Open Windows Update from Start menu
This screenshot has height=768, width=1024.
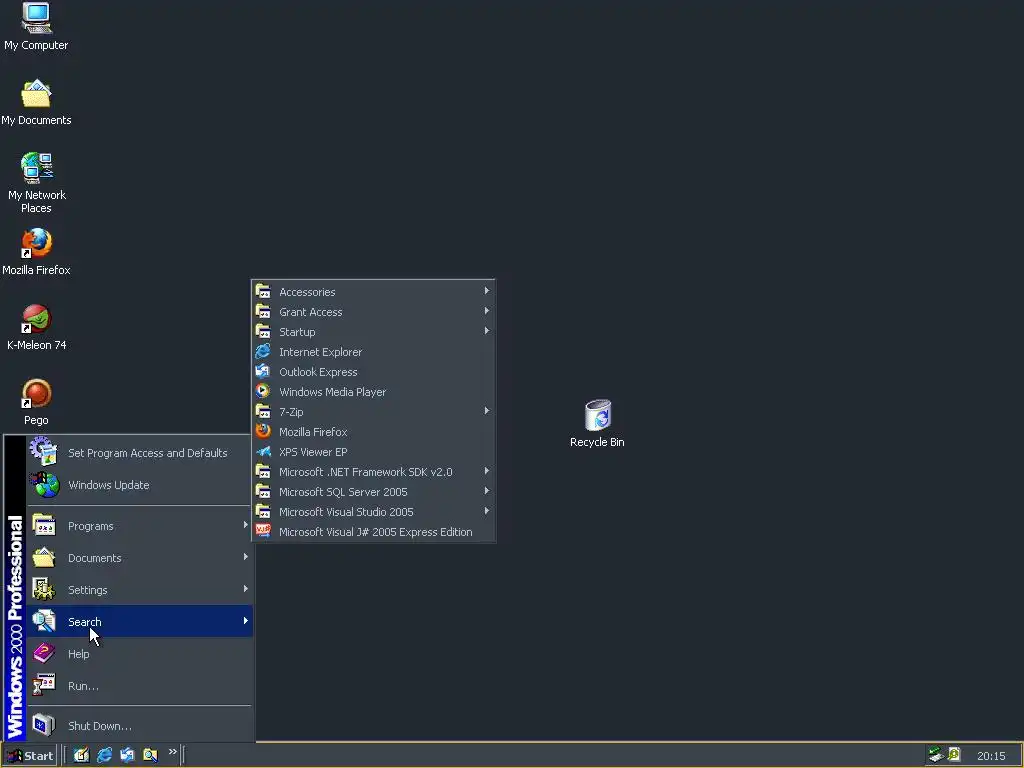click(x=139, y=485)
